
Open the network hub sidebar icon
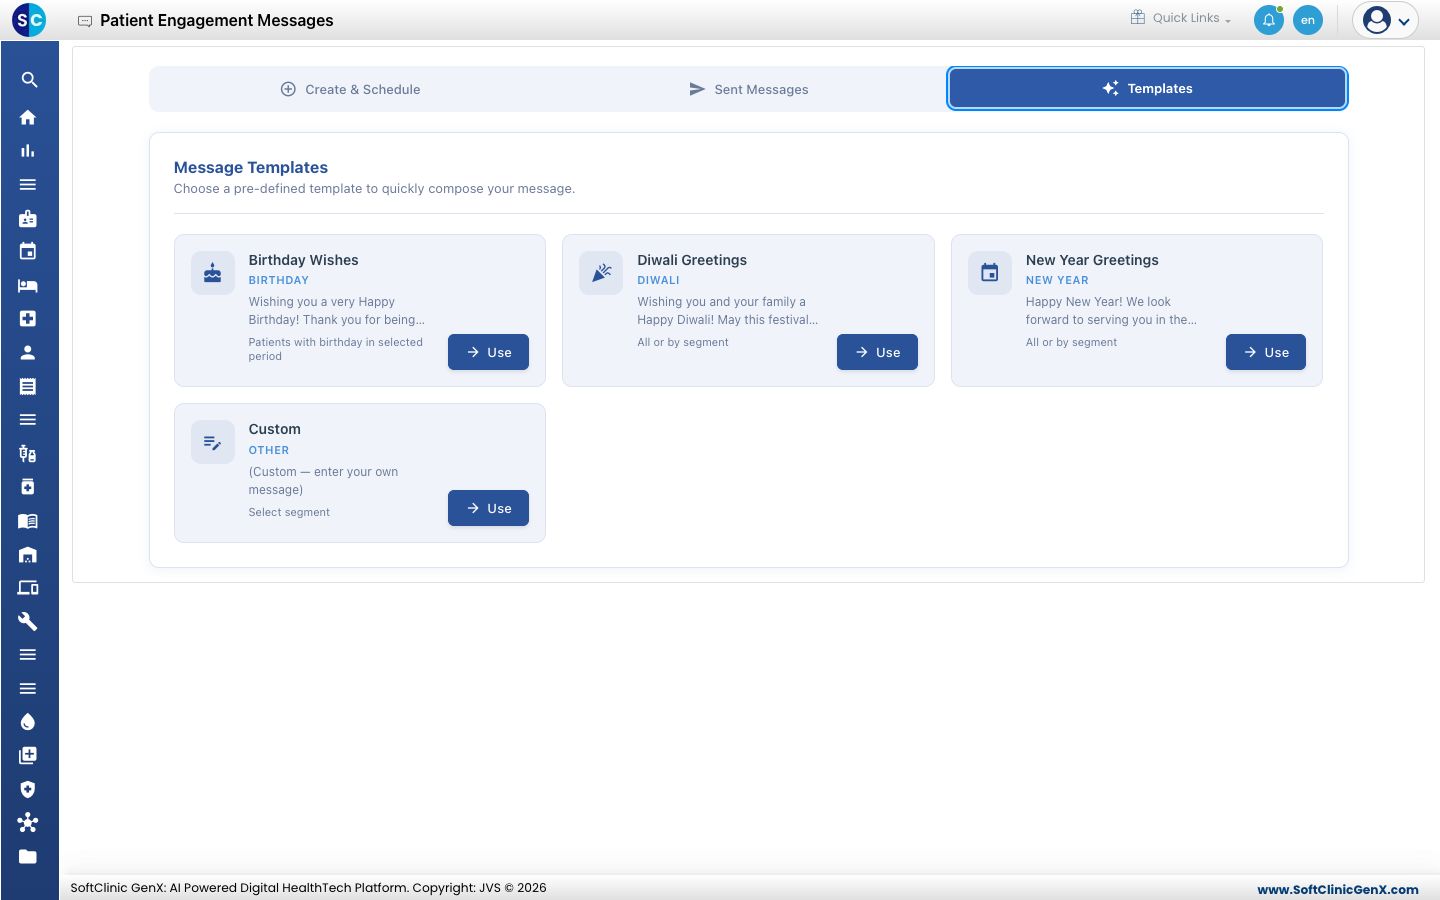[x=28, y=823]
